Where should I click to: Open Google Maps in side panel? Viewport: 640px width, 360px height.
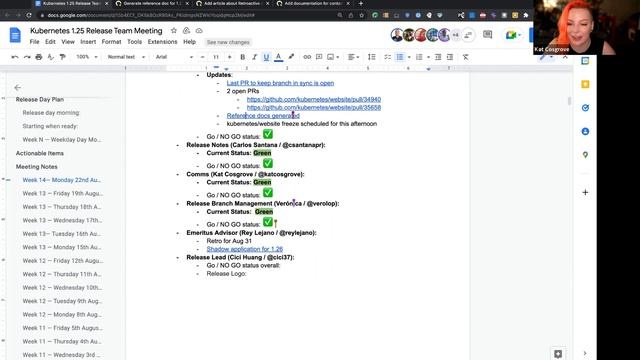click(x=585, y=155)
